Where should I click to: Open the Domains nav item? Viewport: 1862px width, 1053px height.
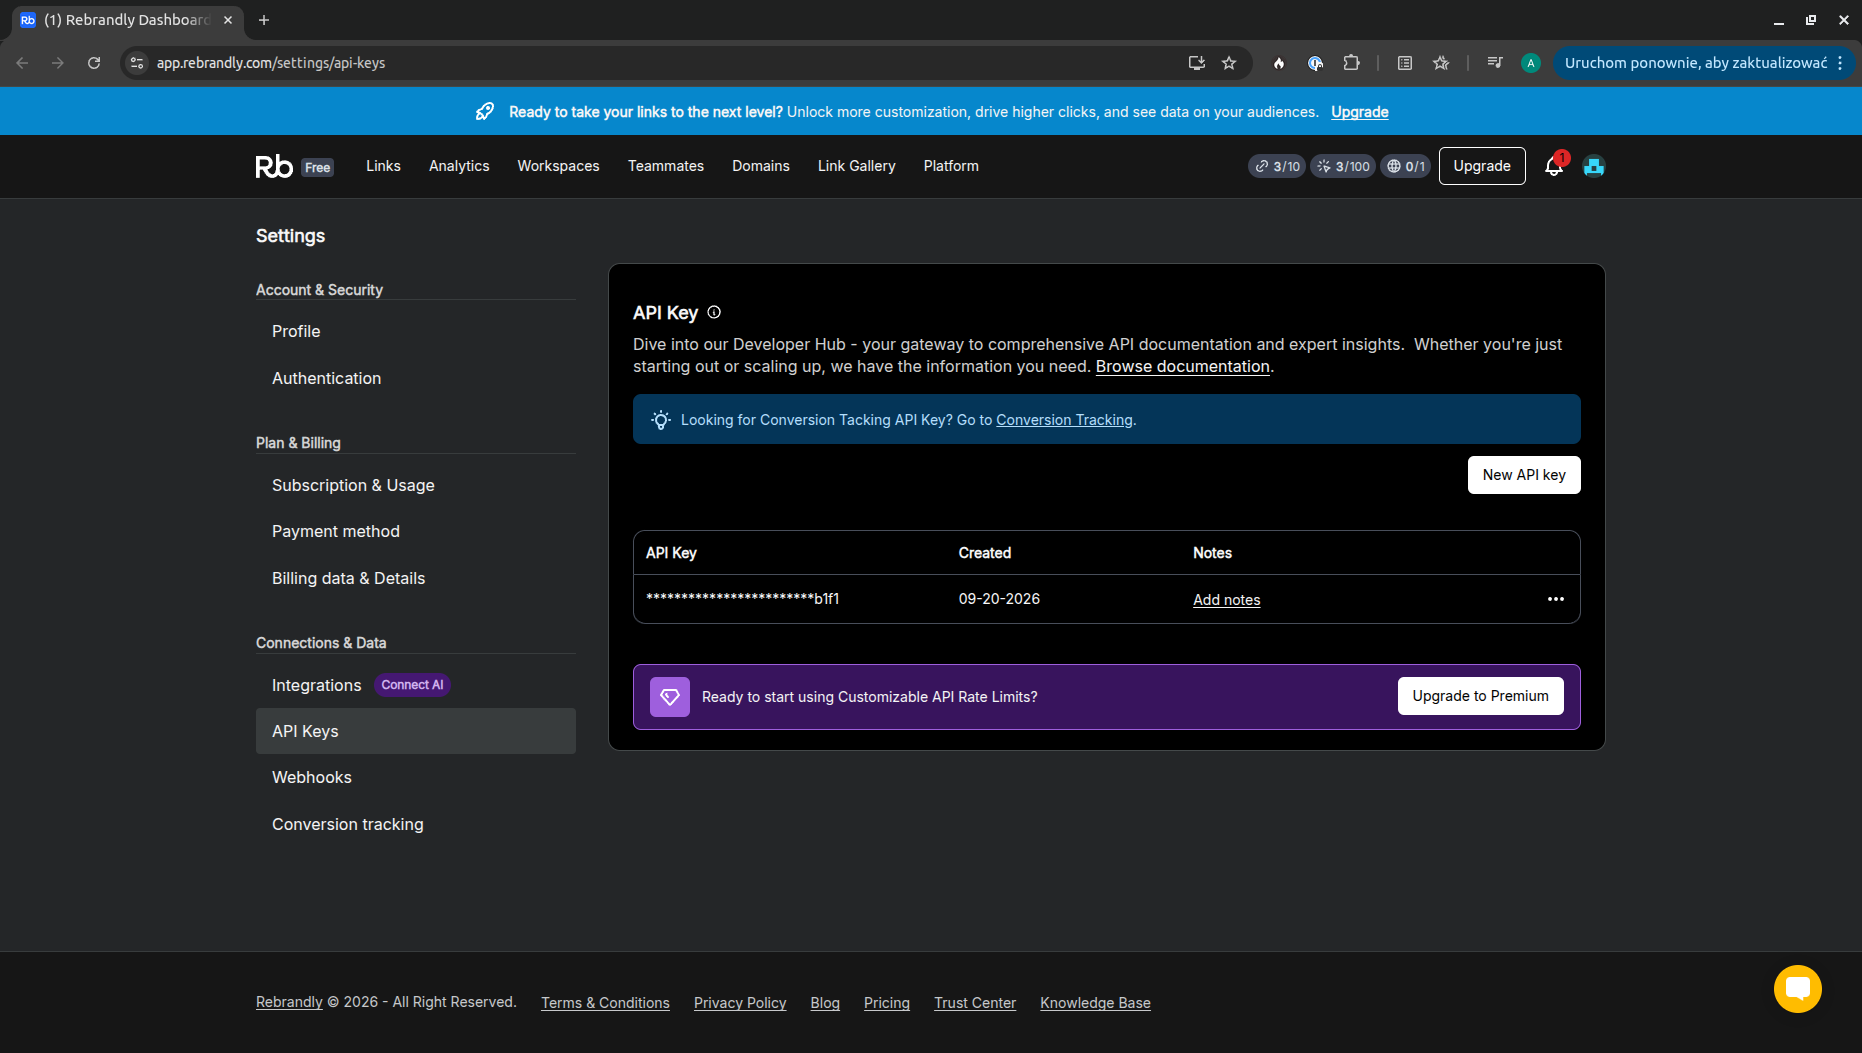coord(761,166)
